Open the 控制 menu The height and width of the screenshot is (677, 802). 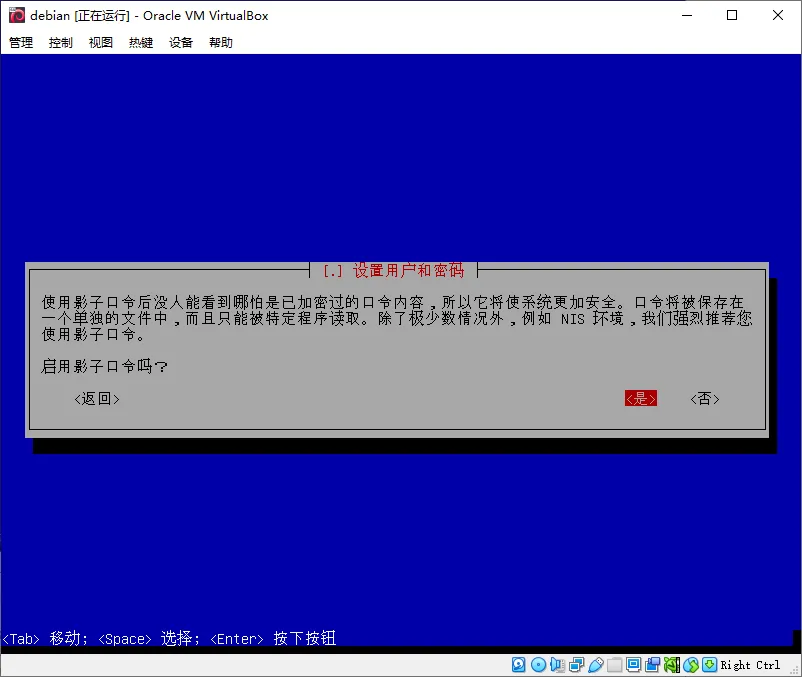[61, 42]
